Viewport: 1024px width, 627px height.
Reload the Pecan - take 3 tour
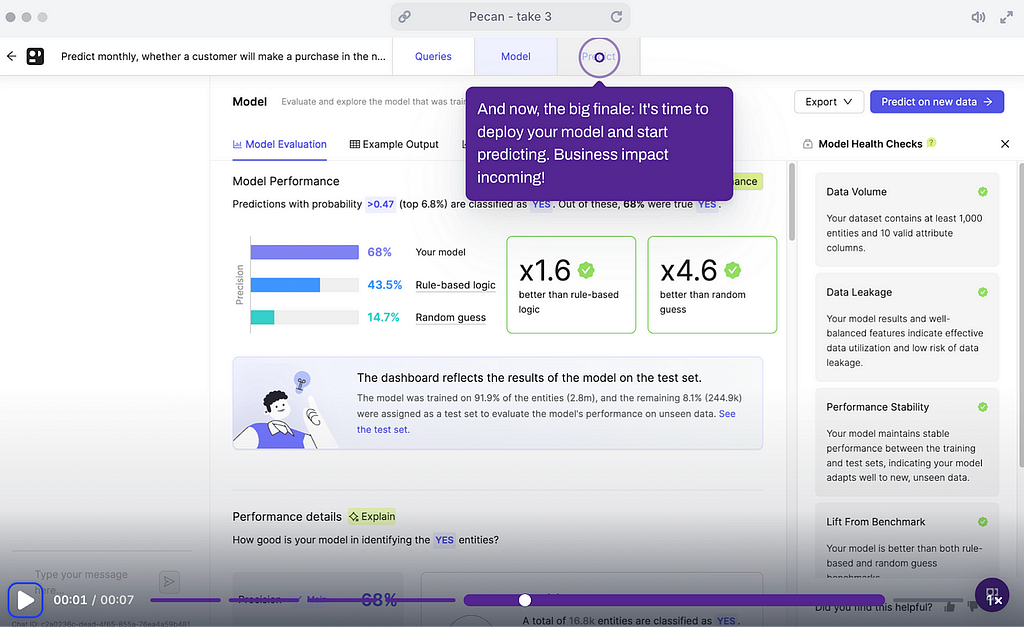pos(616,16)
